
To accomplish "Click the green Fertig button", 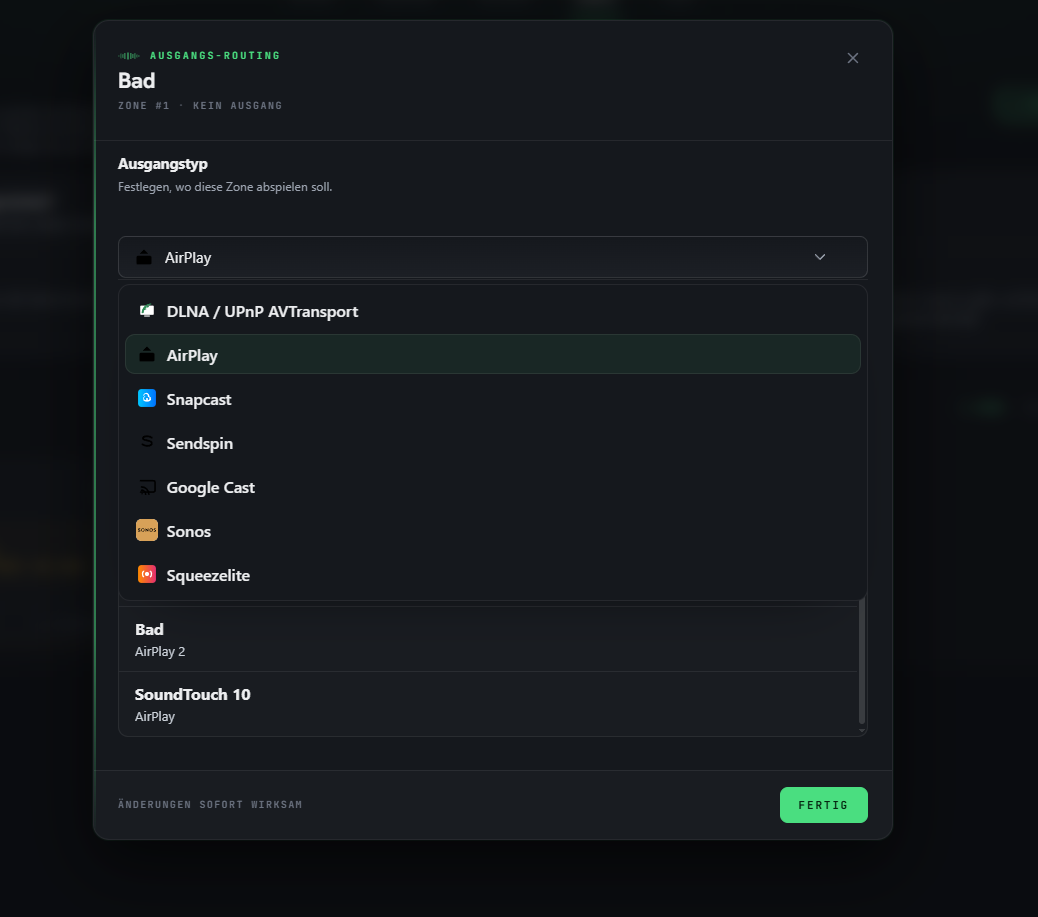I will point(824,805).
